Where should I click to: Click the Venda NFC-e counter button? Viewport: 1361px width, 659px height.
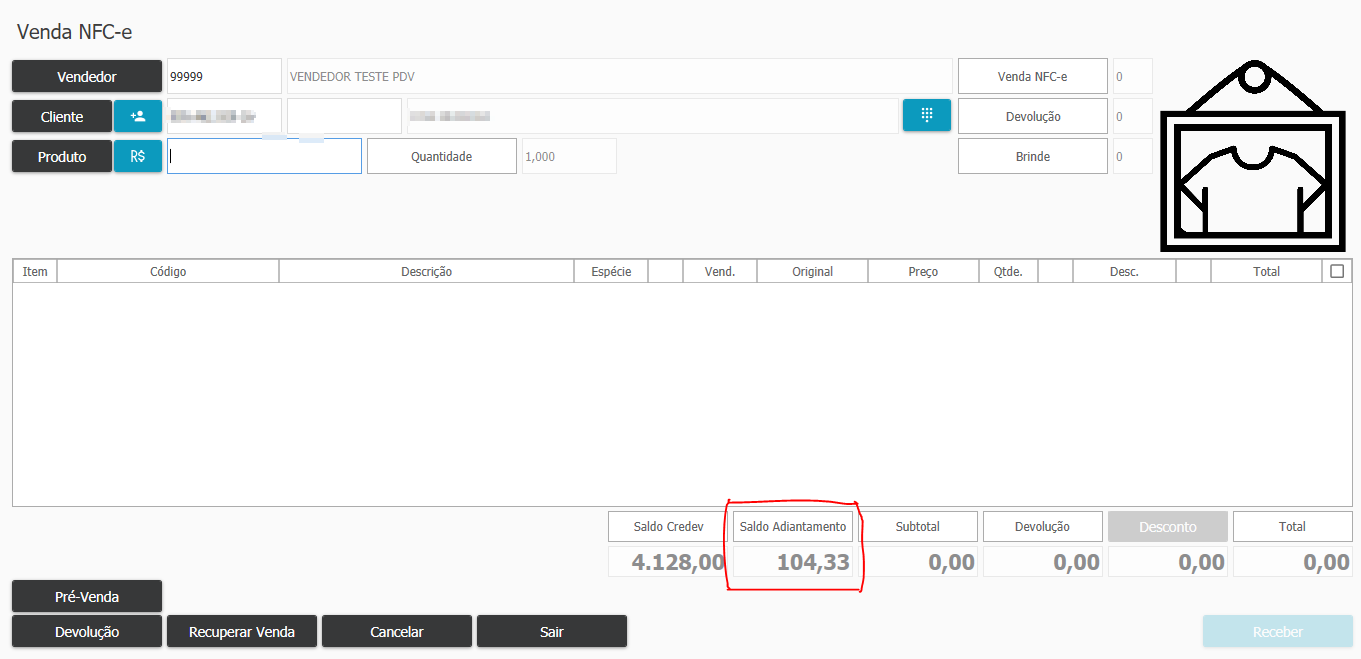pyautogui.click(x=1032, y=76)
